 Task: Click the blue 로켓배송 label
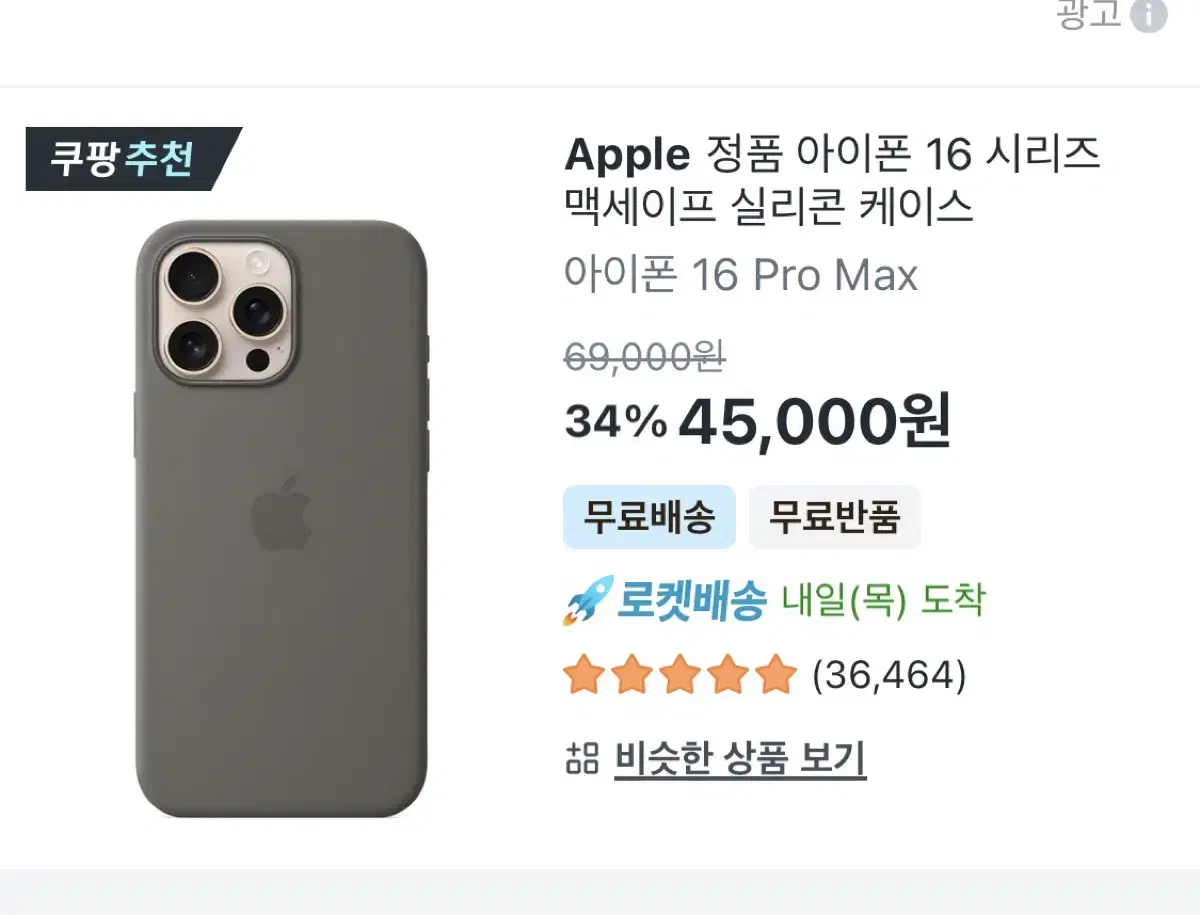[691, 601]
